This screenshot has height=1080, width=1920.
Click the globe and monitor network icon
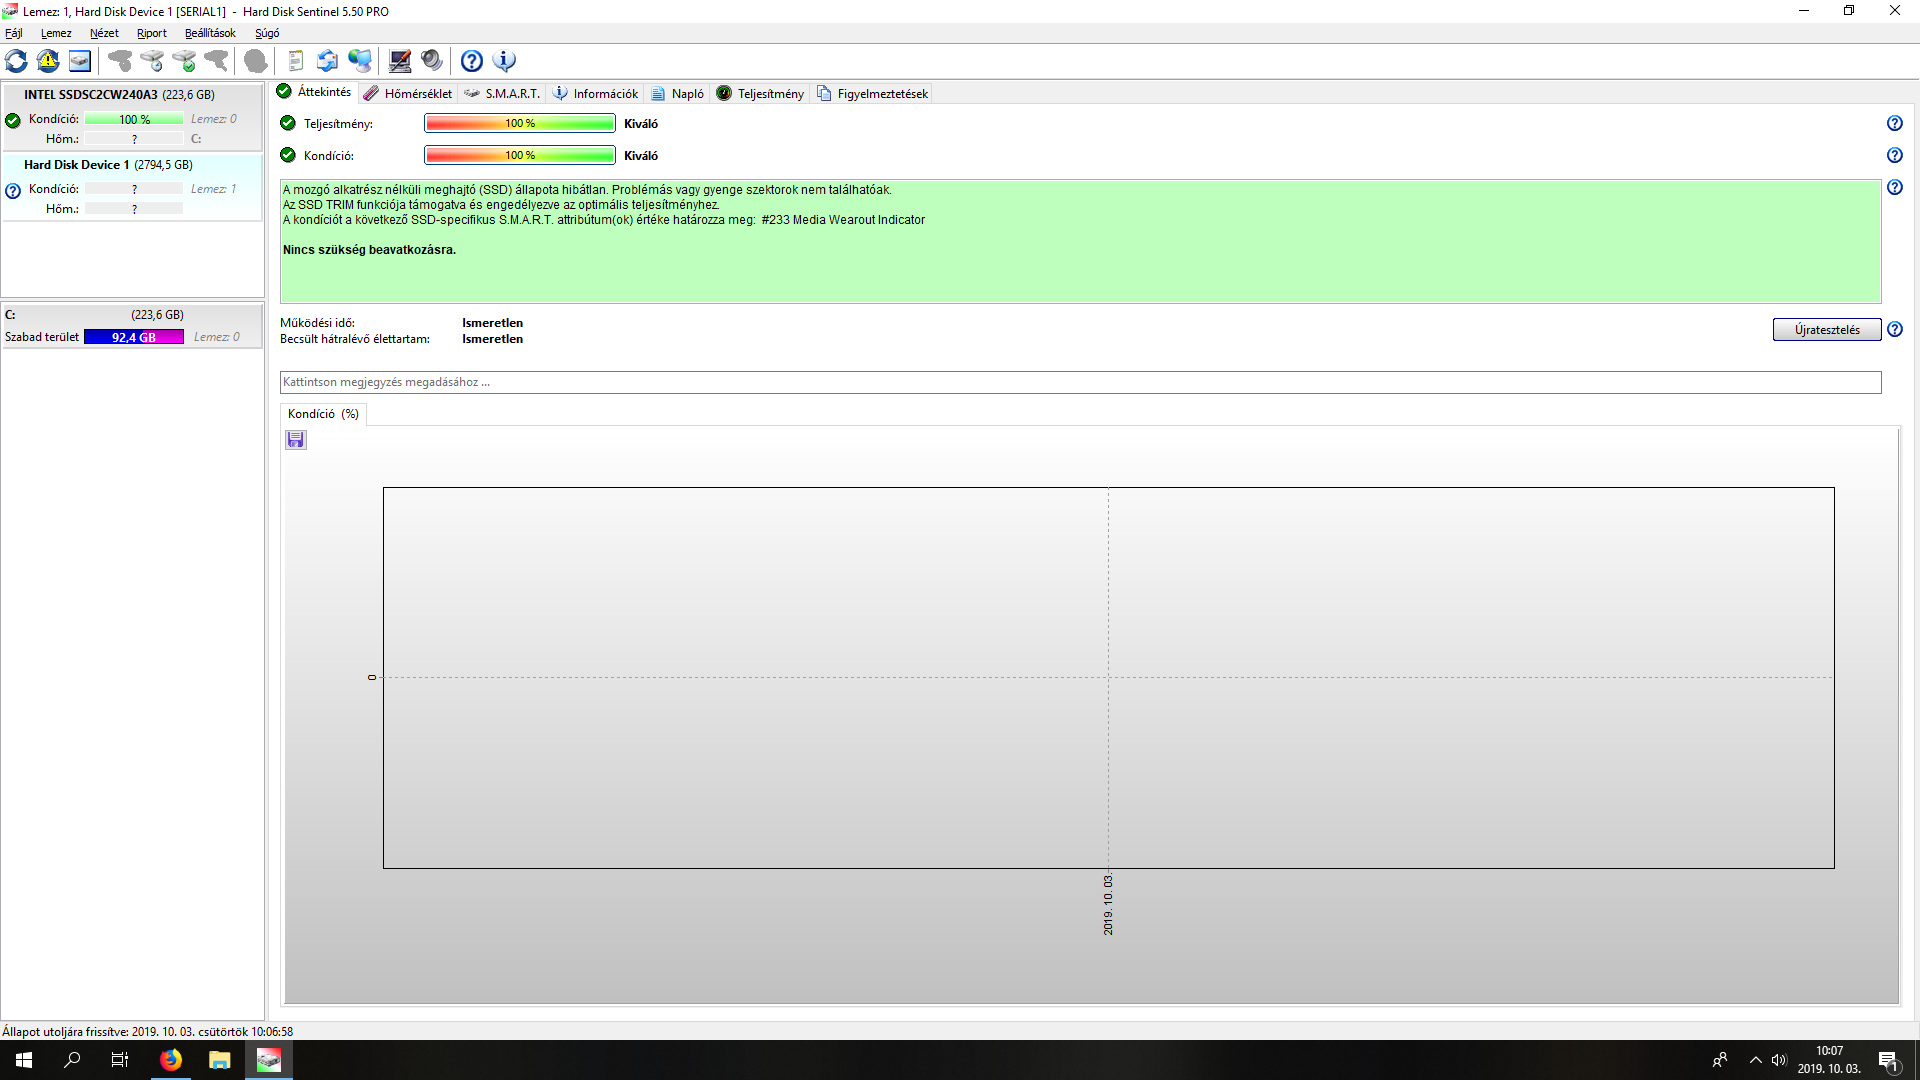360,61
